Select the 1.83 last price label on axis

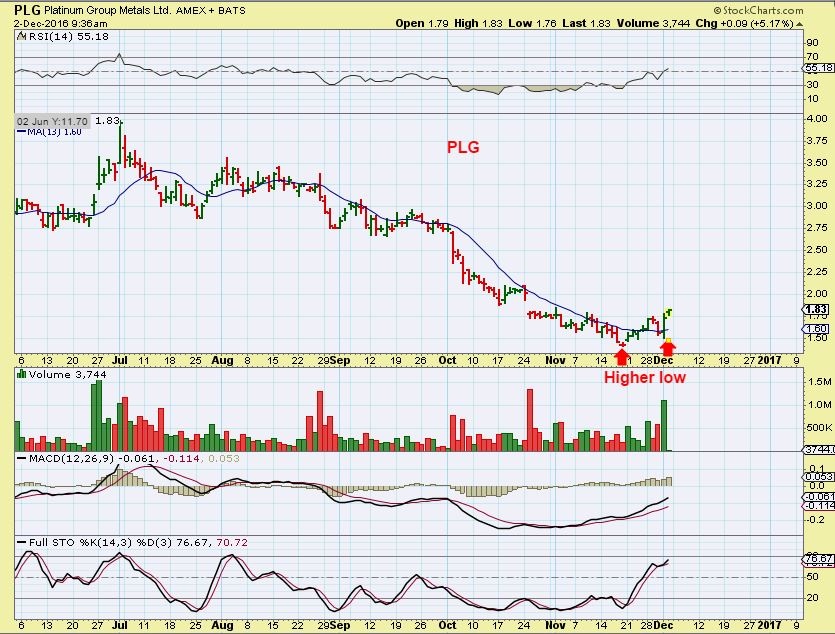[816, 309]
